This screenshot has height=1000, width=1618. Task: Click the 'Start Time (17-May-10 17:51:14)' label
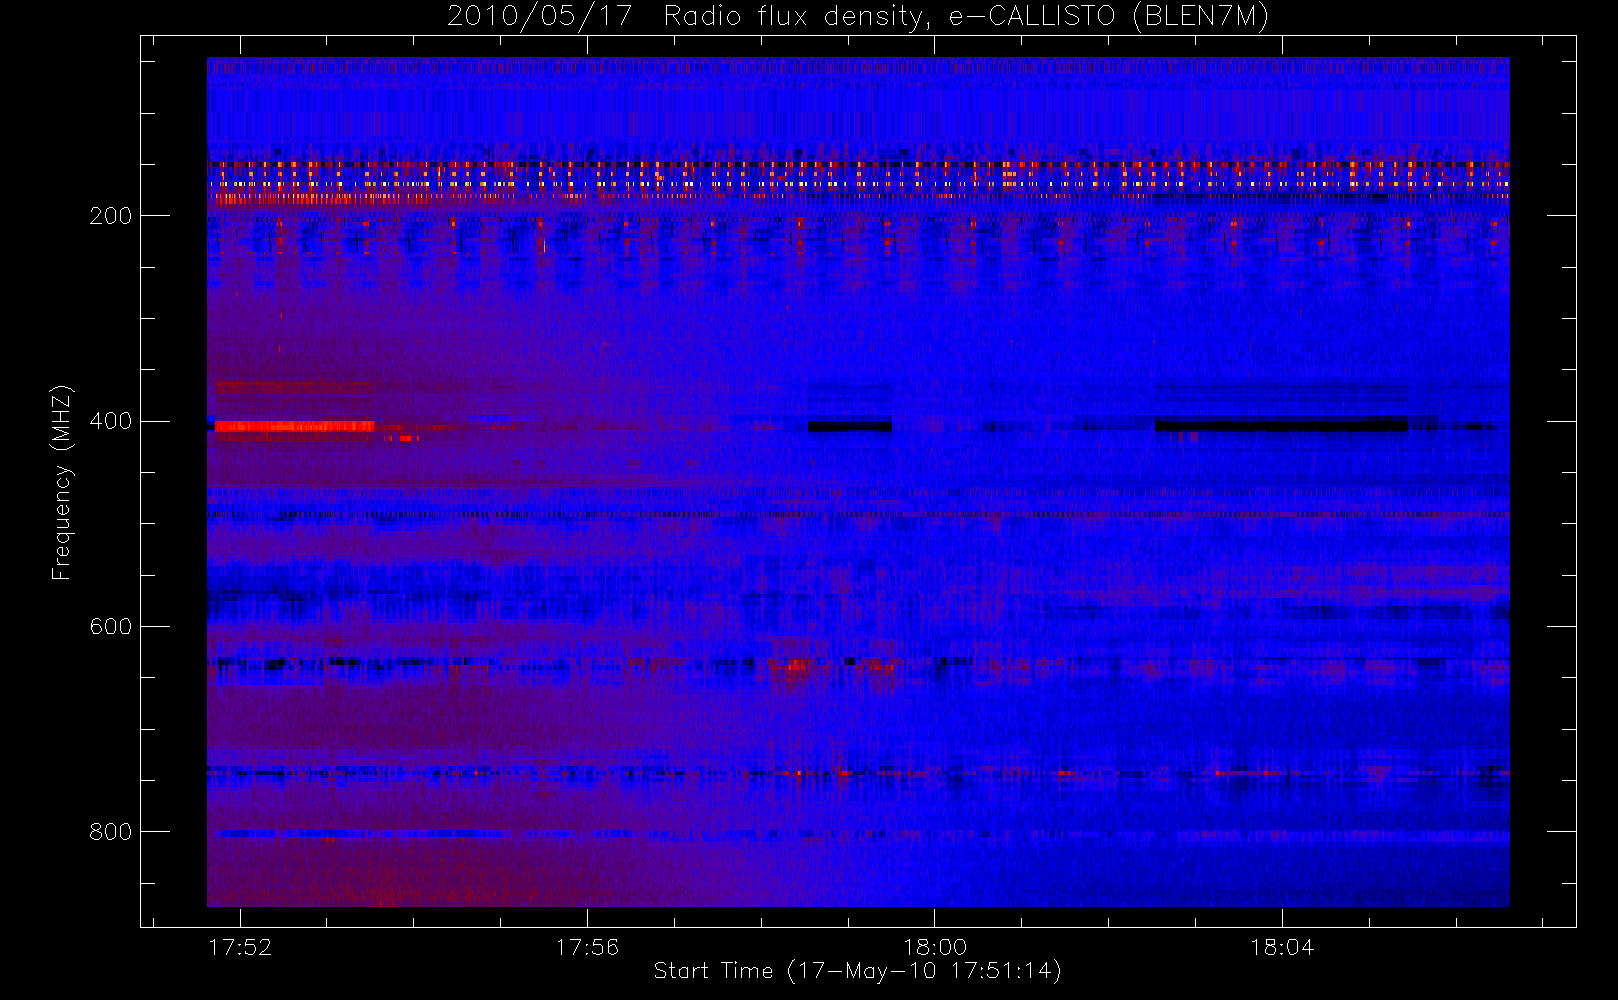click(x=857, y=971)
